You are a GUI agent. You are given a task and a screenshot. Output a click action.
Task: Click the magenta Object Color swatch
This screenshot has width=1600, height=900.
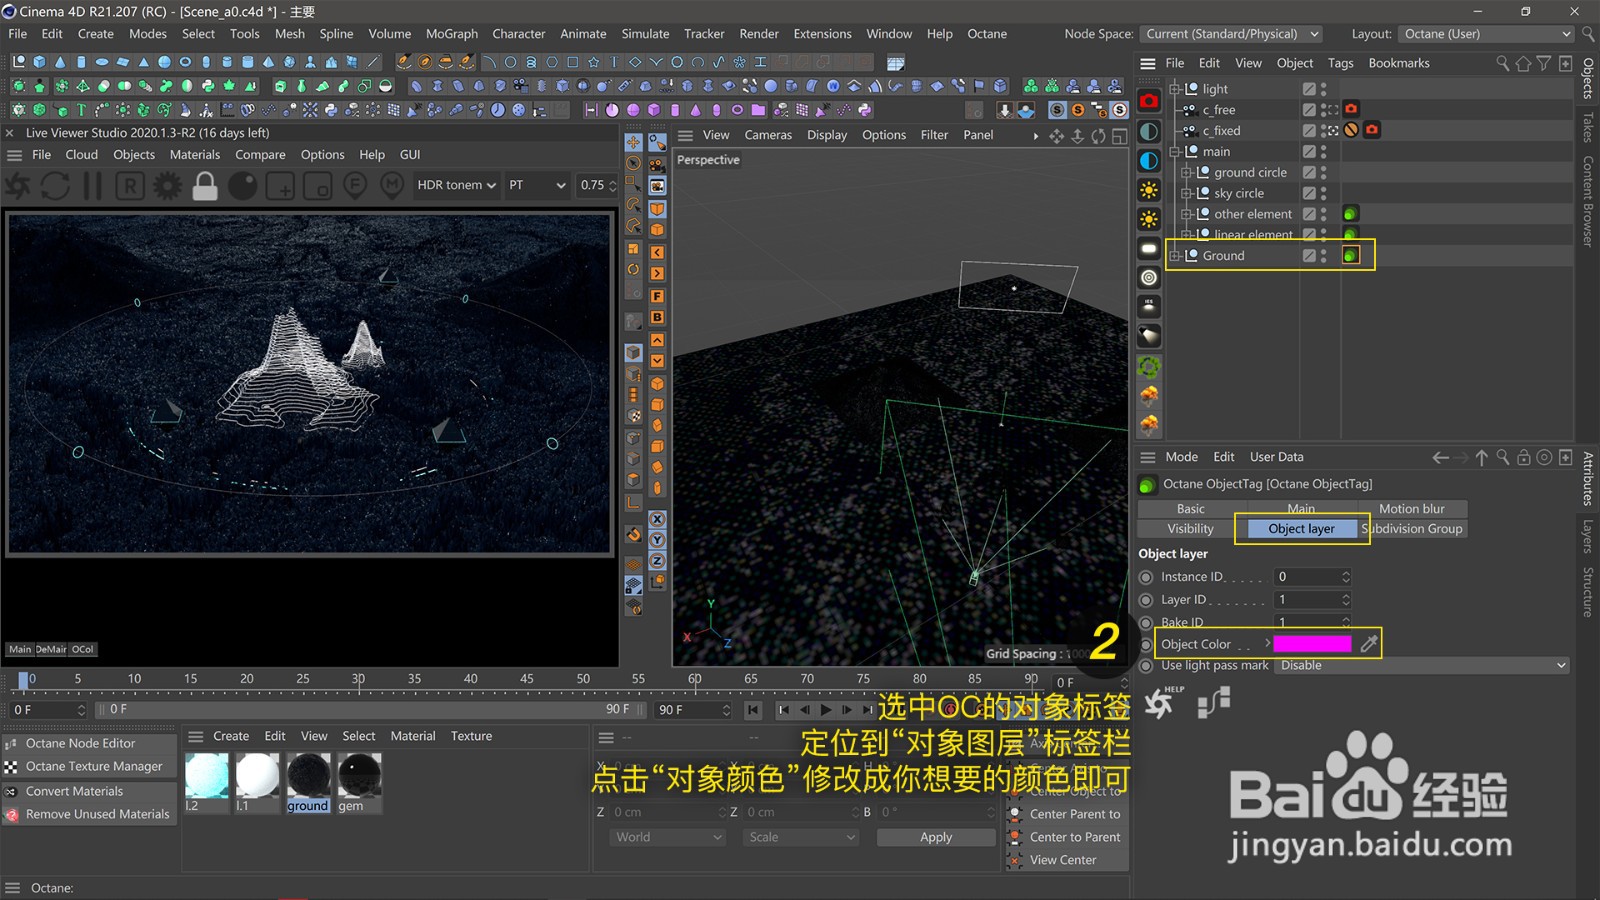point(1312,644)
